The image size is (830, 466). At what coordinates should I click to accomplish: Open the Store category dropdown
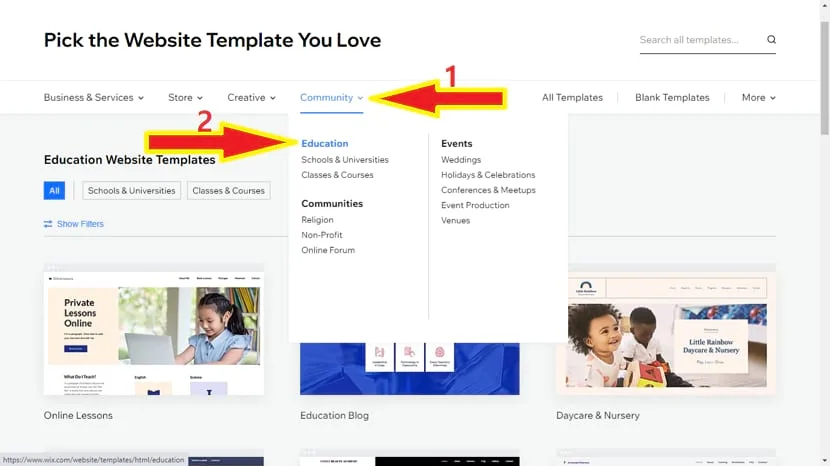(185, 97)
